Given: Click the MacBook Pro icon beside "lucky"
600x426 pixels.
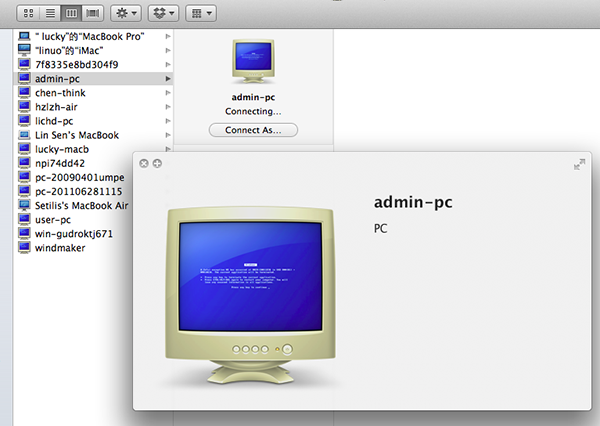Looking at the screenshot, I should coord(24,36).
